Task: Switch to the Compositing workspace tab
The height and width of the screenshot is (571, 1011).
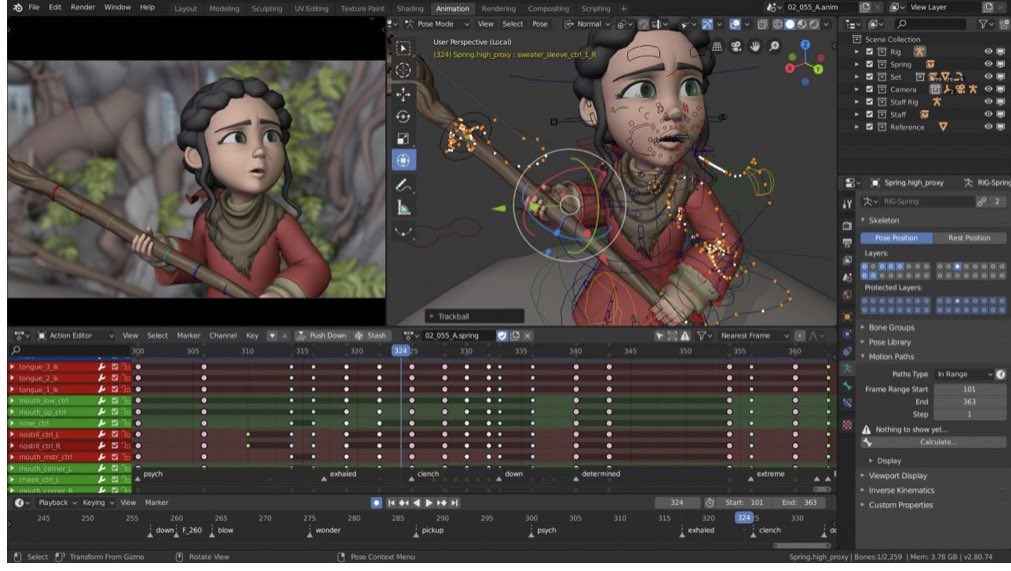Action: click(548, 9)
